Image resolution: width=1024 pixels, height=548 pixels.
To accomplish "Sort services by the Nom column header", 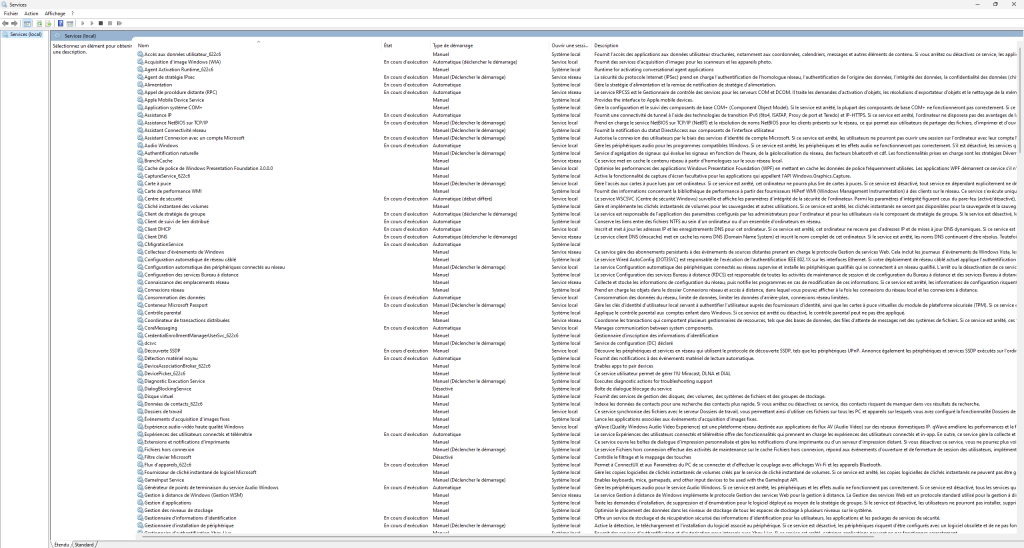I will tap(144, 45).
